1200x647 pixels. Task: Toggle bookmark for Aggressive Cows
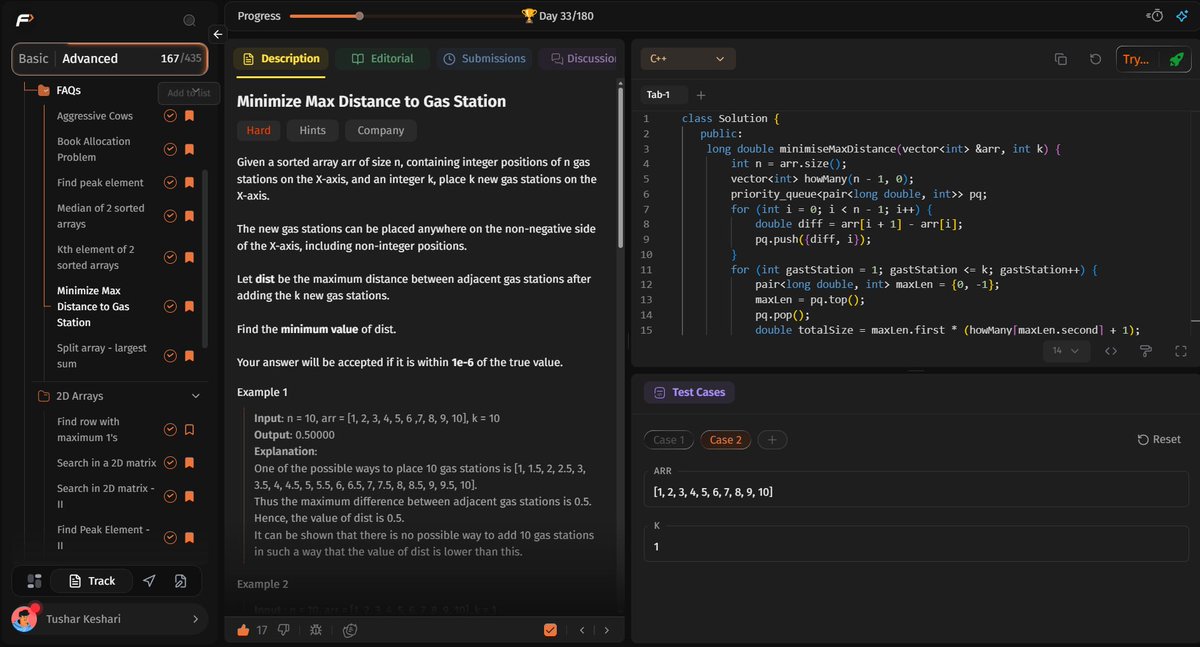click(x=189, y=116)
